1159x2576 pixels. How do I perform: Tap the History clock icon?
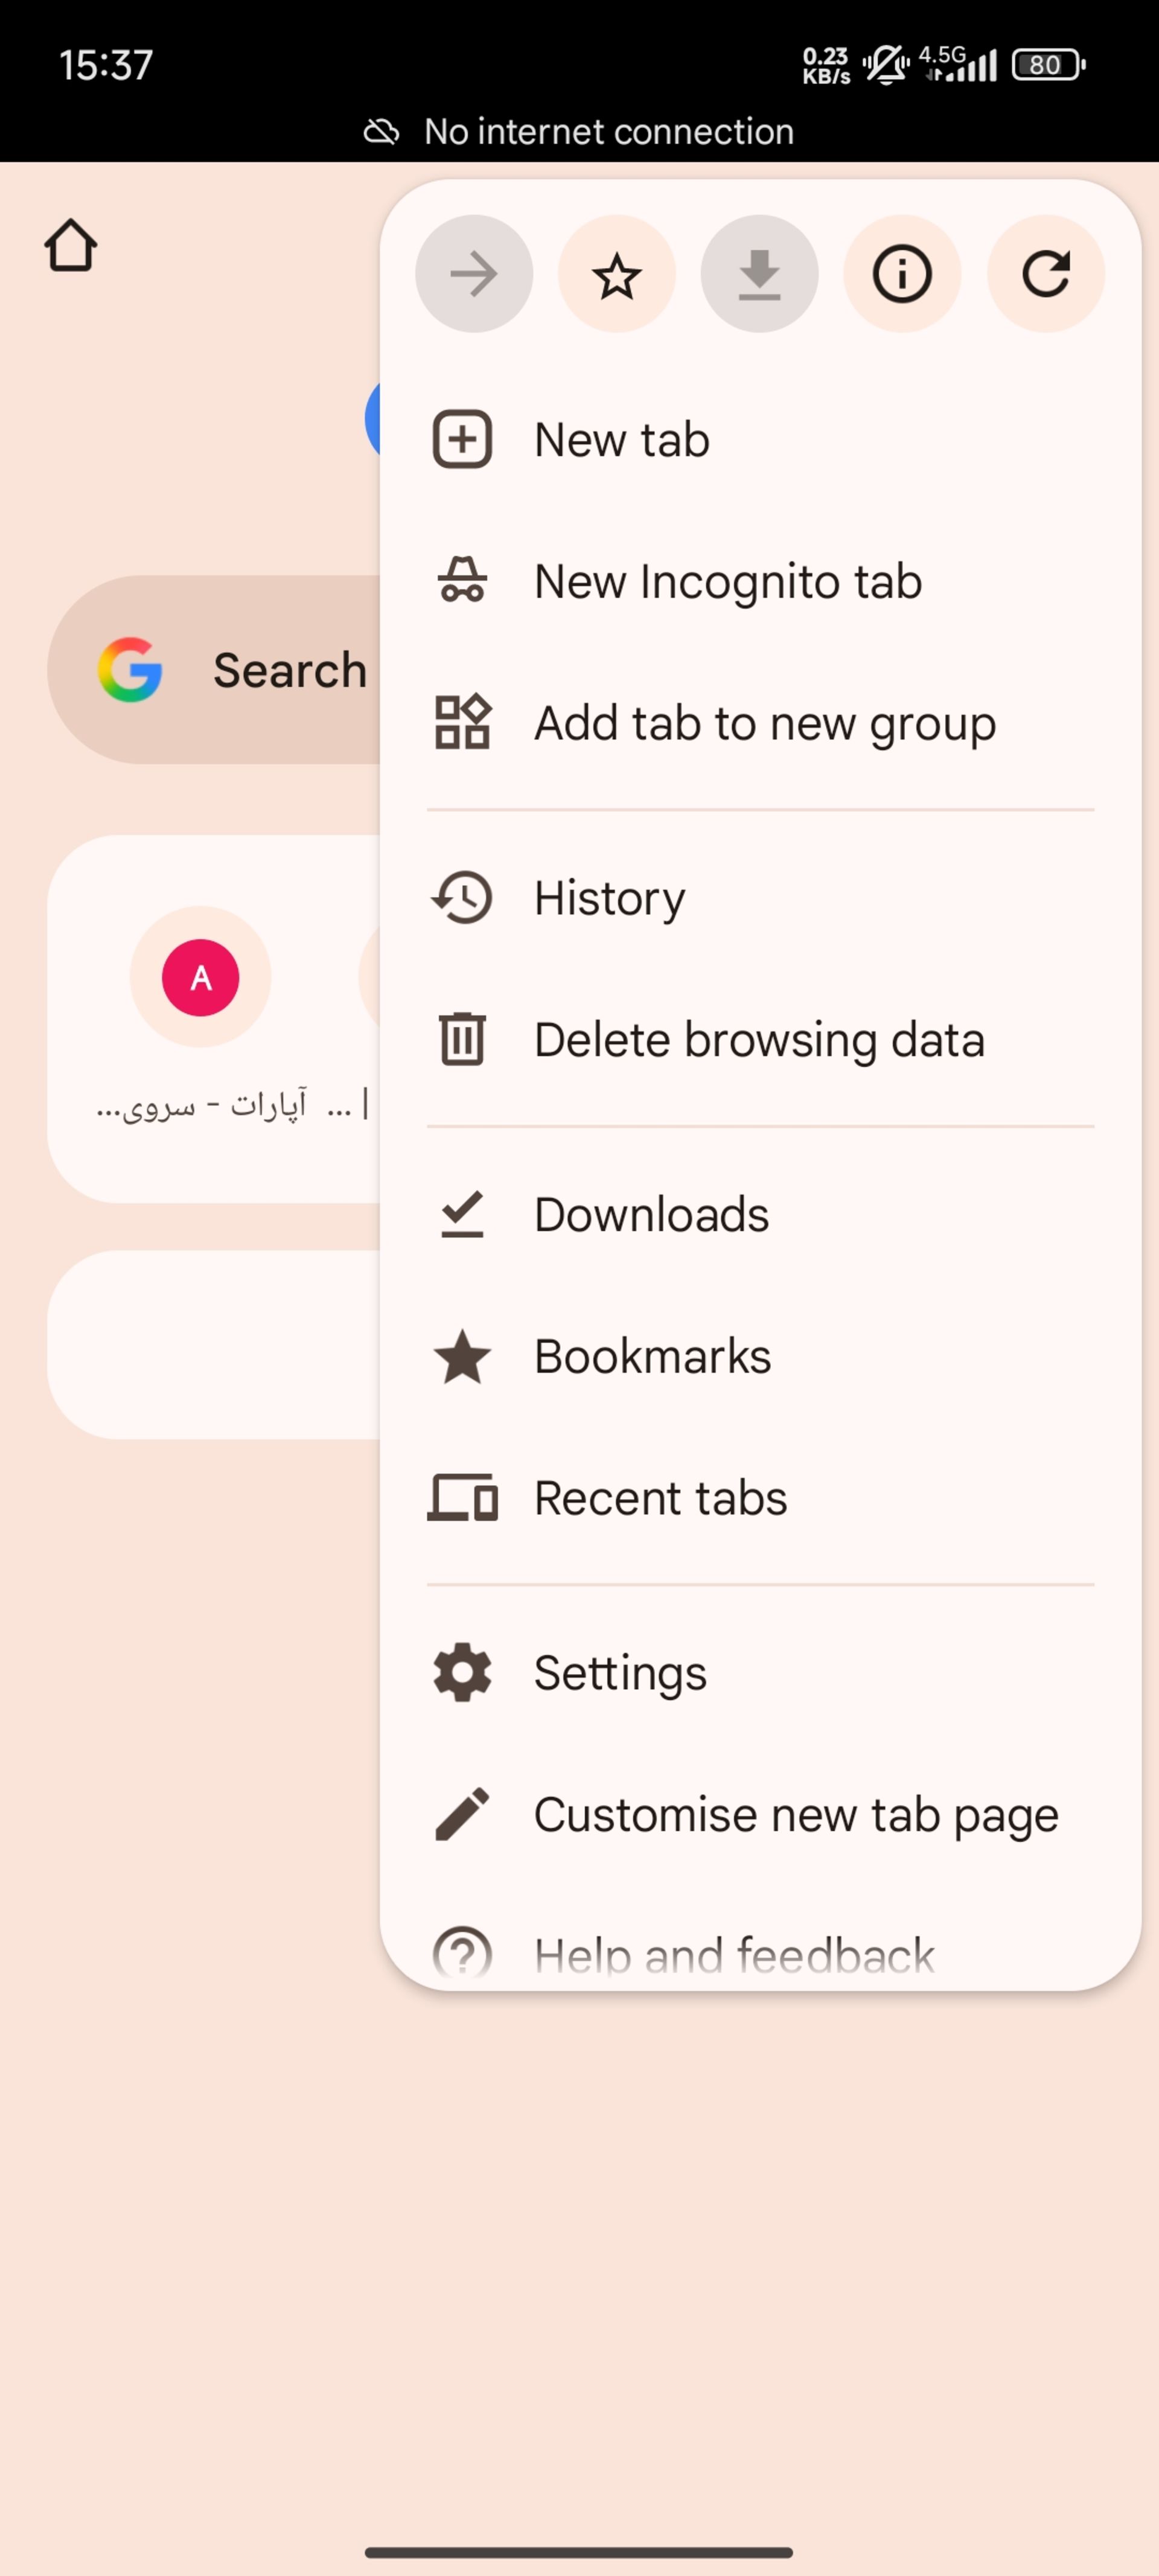tap(461, 897)
